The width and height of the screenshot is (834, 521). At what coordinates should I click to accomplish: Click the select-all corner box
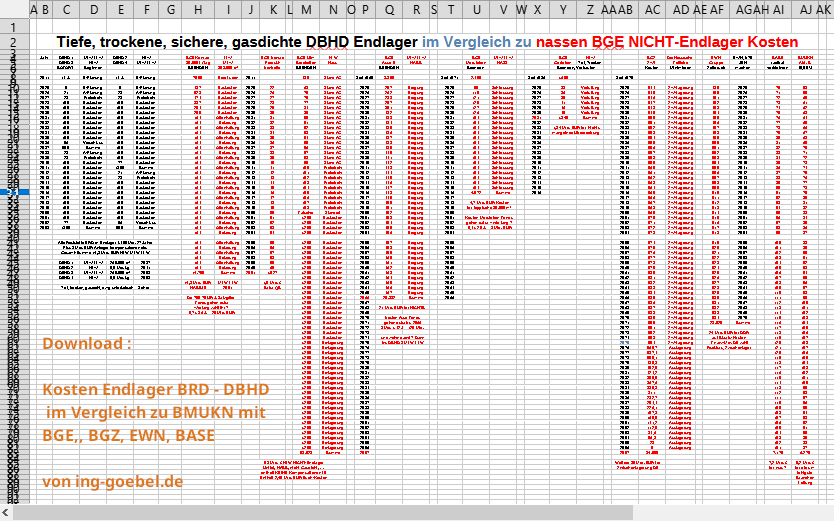pos(13,10)
